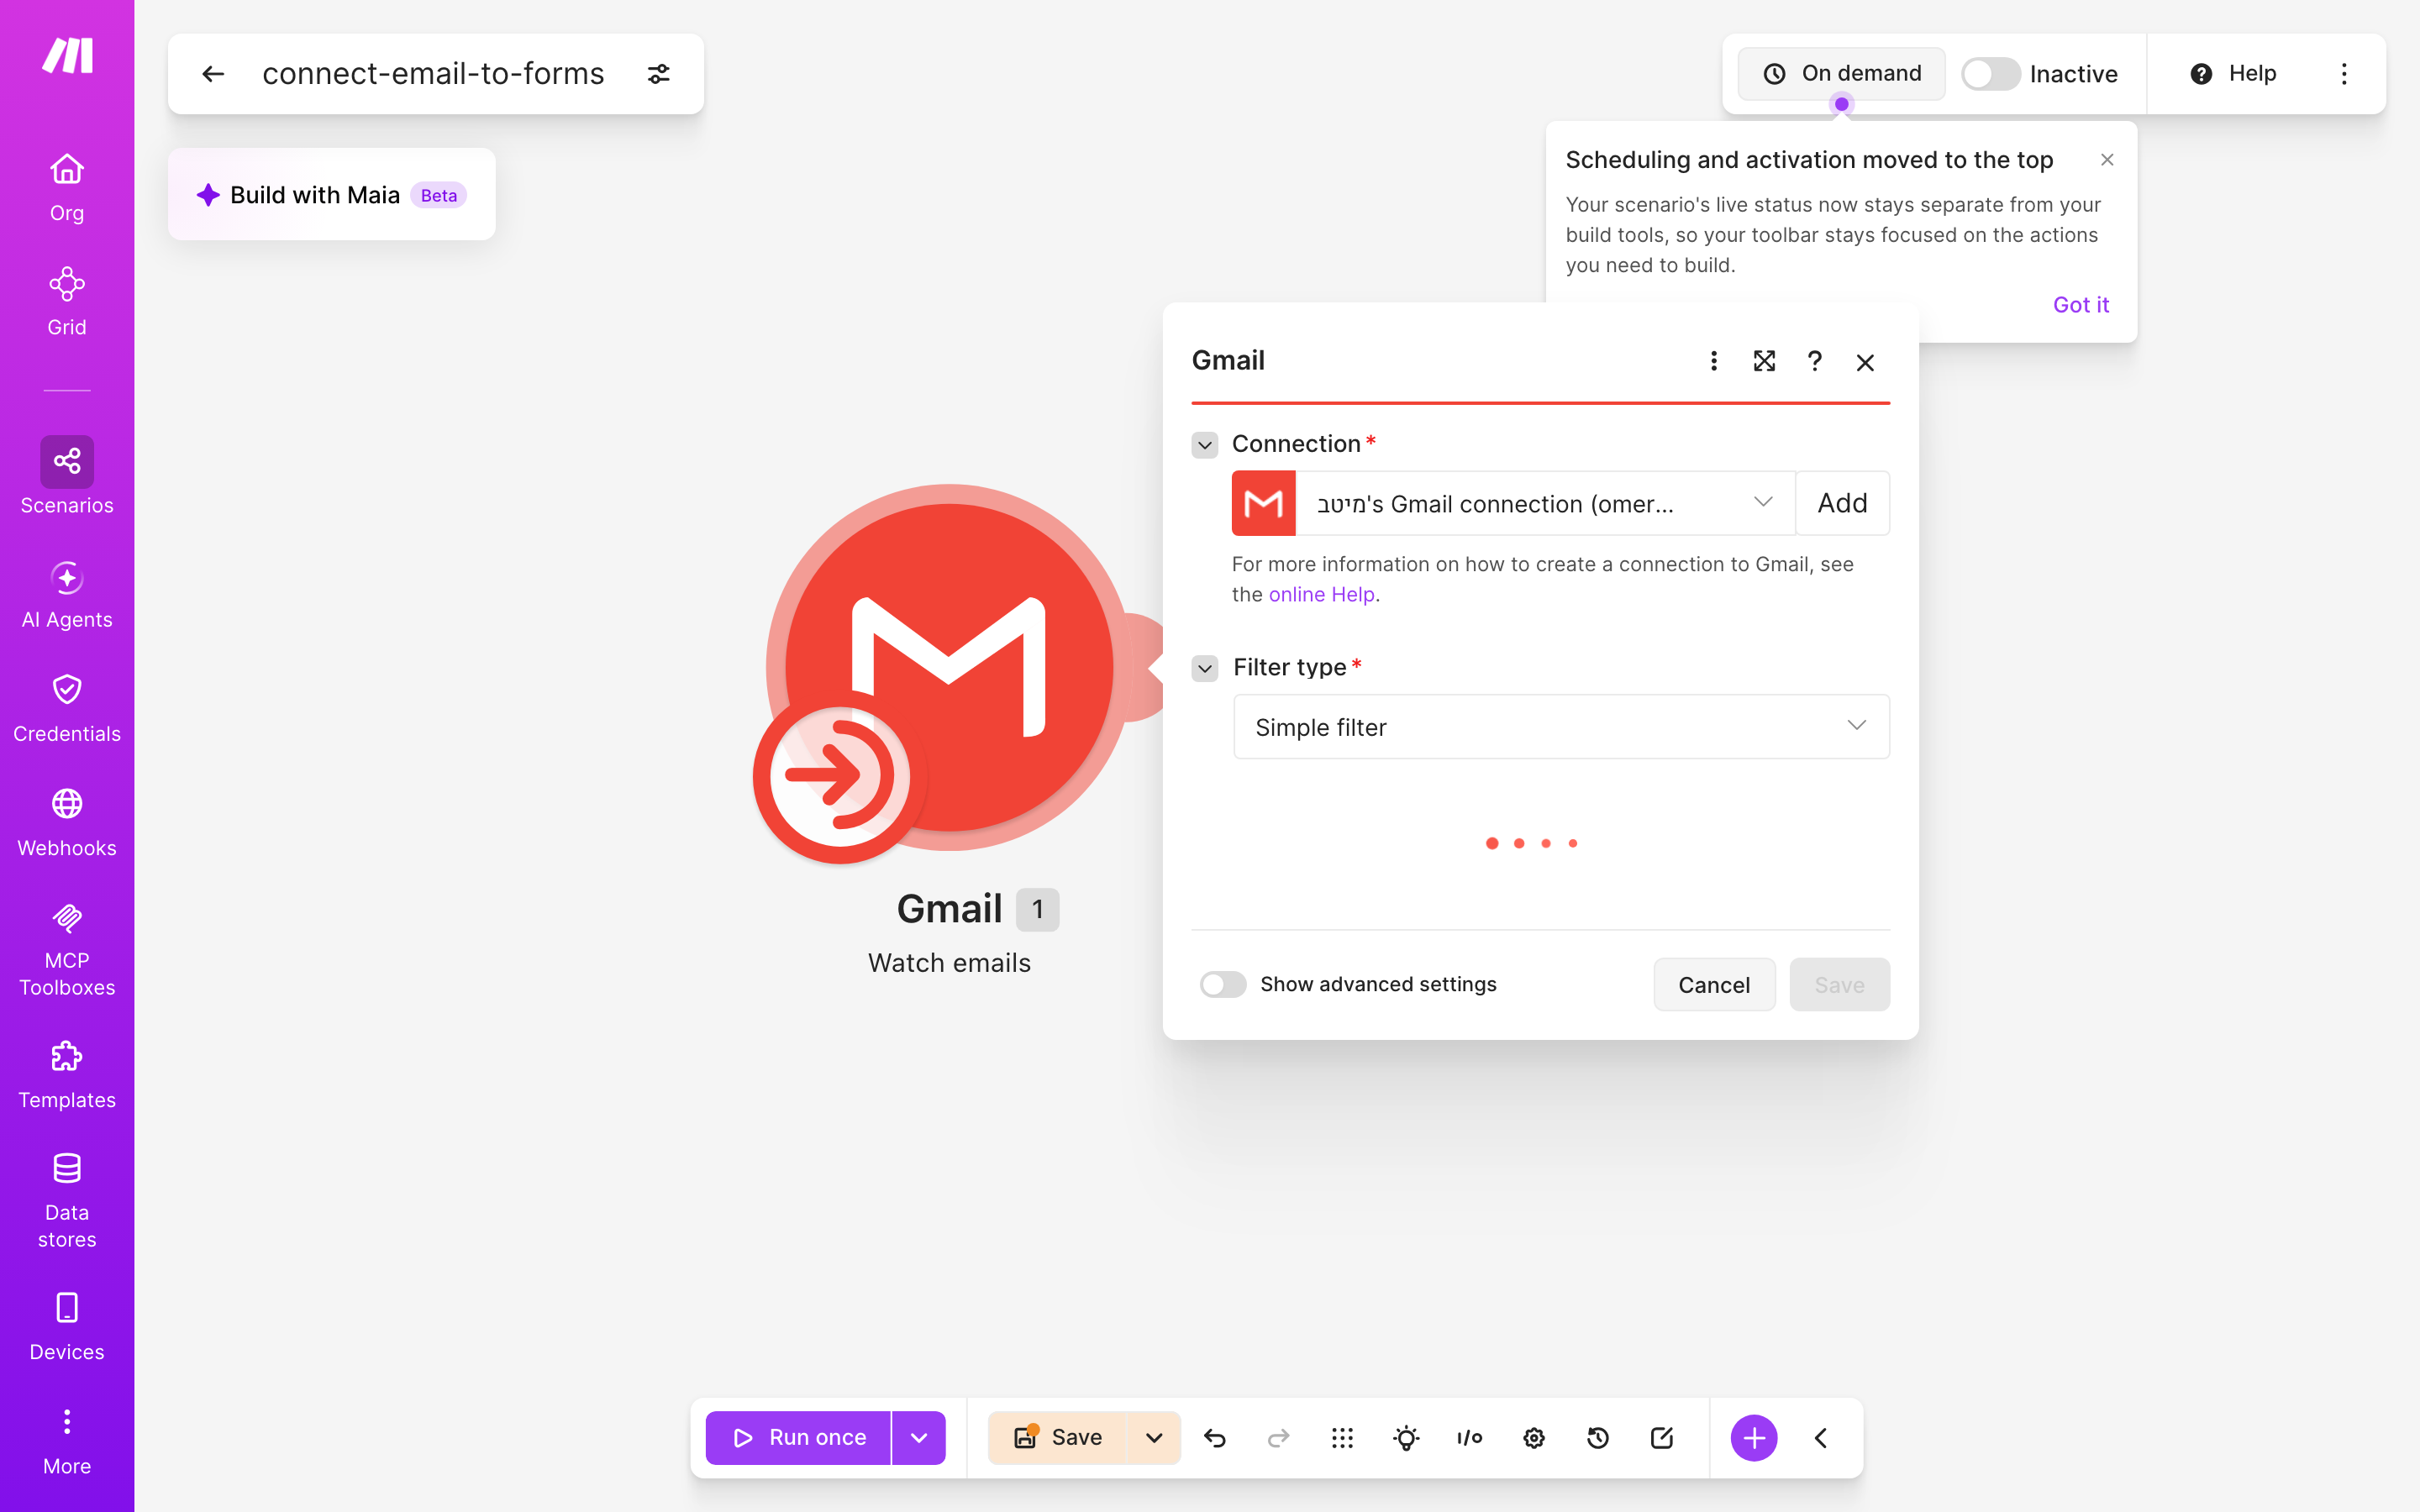Open notes icon in bottom toolbar
This screenshot has height=1512, width=2420.
tap(1662, 1438)
